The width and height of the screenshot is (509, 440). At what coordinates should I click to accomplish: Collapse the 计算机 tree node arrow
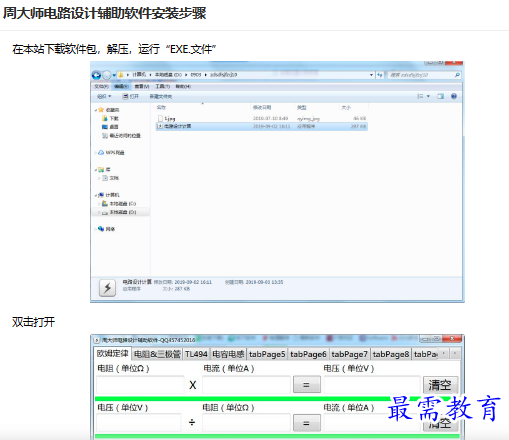pos(96,195)
